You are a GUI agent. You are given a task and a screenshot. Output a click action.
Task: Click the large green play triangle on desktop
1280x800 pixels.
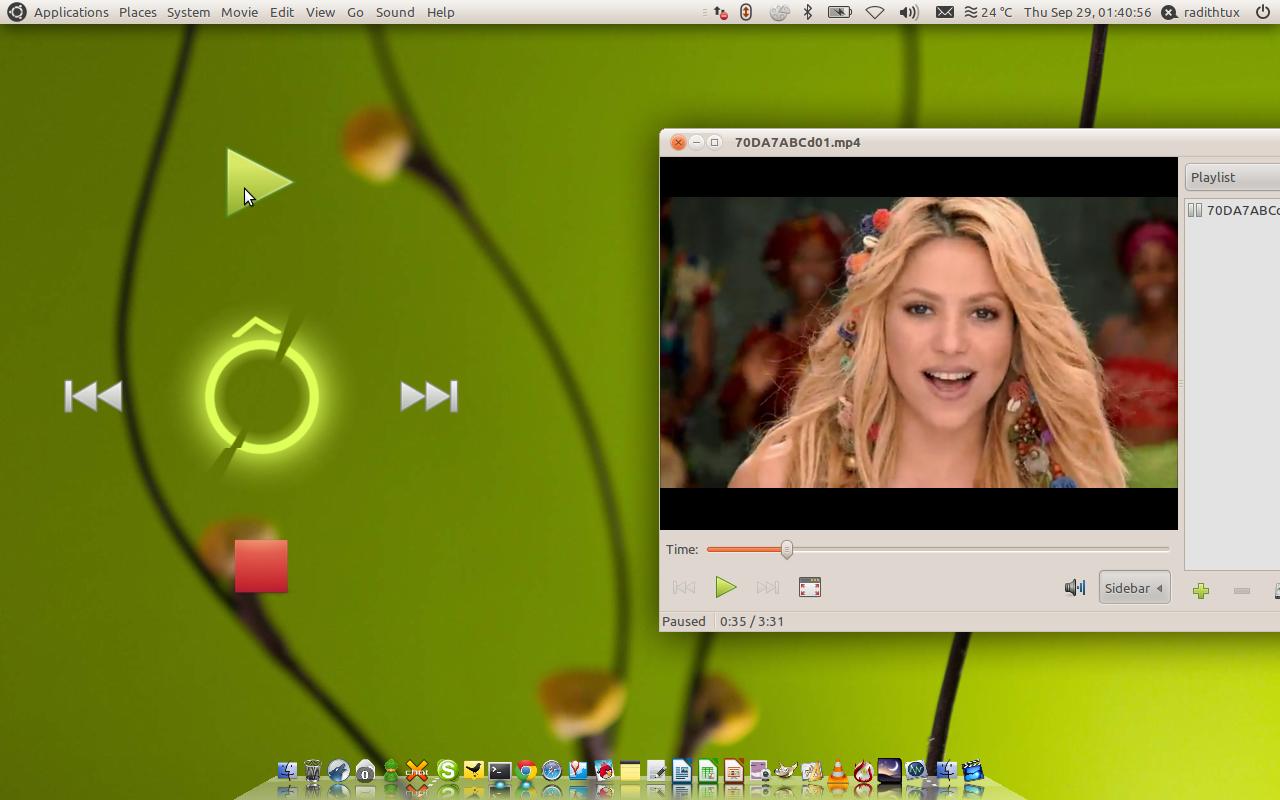[258, 182]
